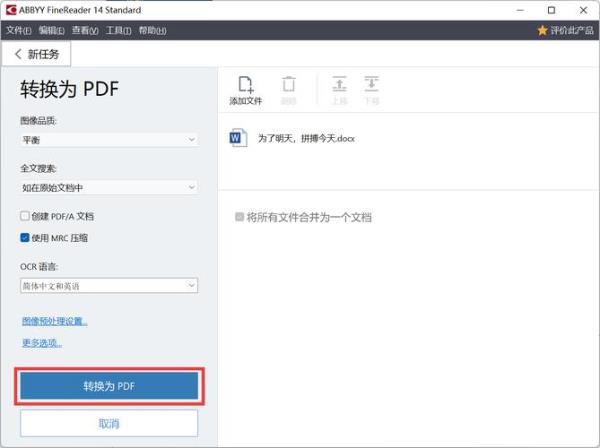This screenshot has height=448, width=600.
Task: Click the move down (下移) icon
Action: (372, 84)
